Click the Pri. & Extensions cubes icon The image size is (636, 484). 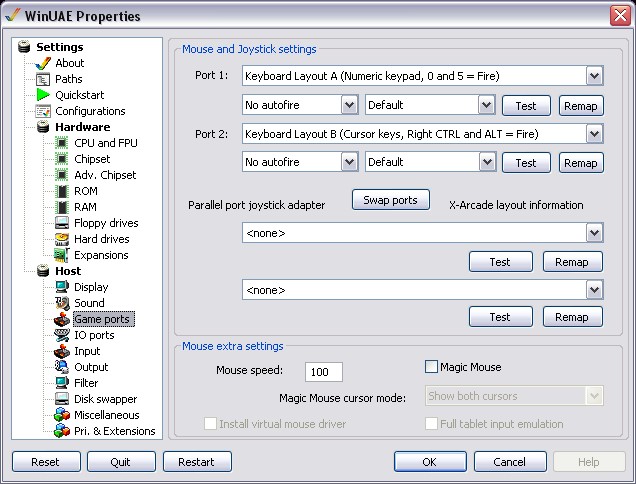click(62, 431)
